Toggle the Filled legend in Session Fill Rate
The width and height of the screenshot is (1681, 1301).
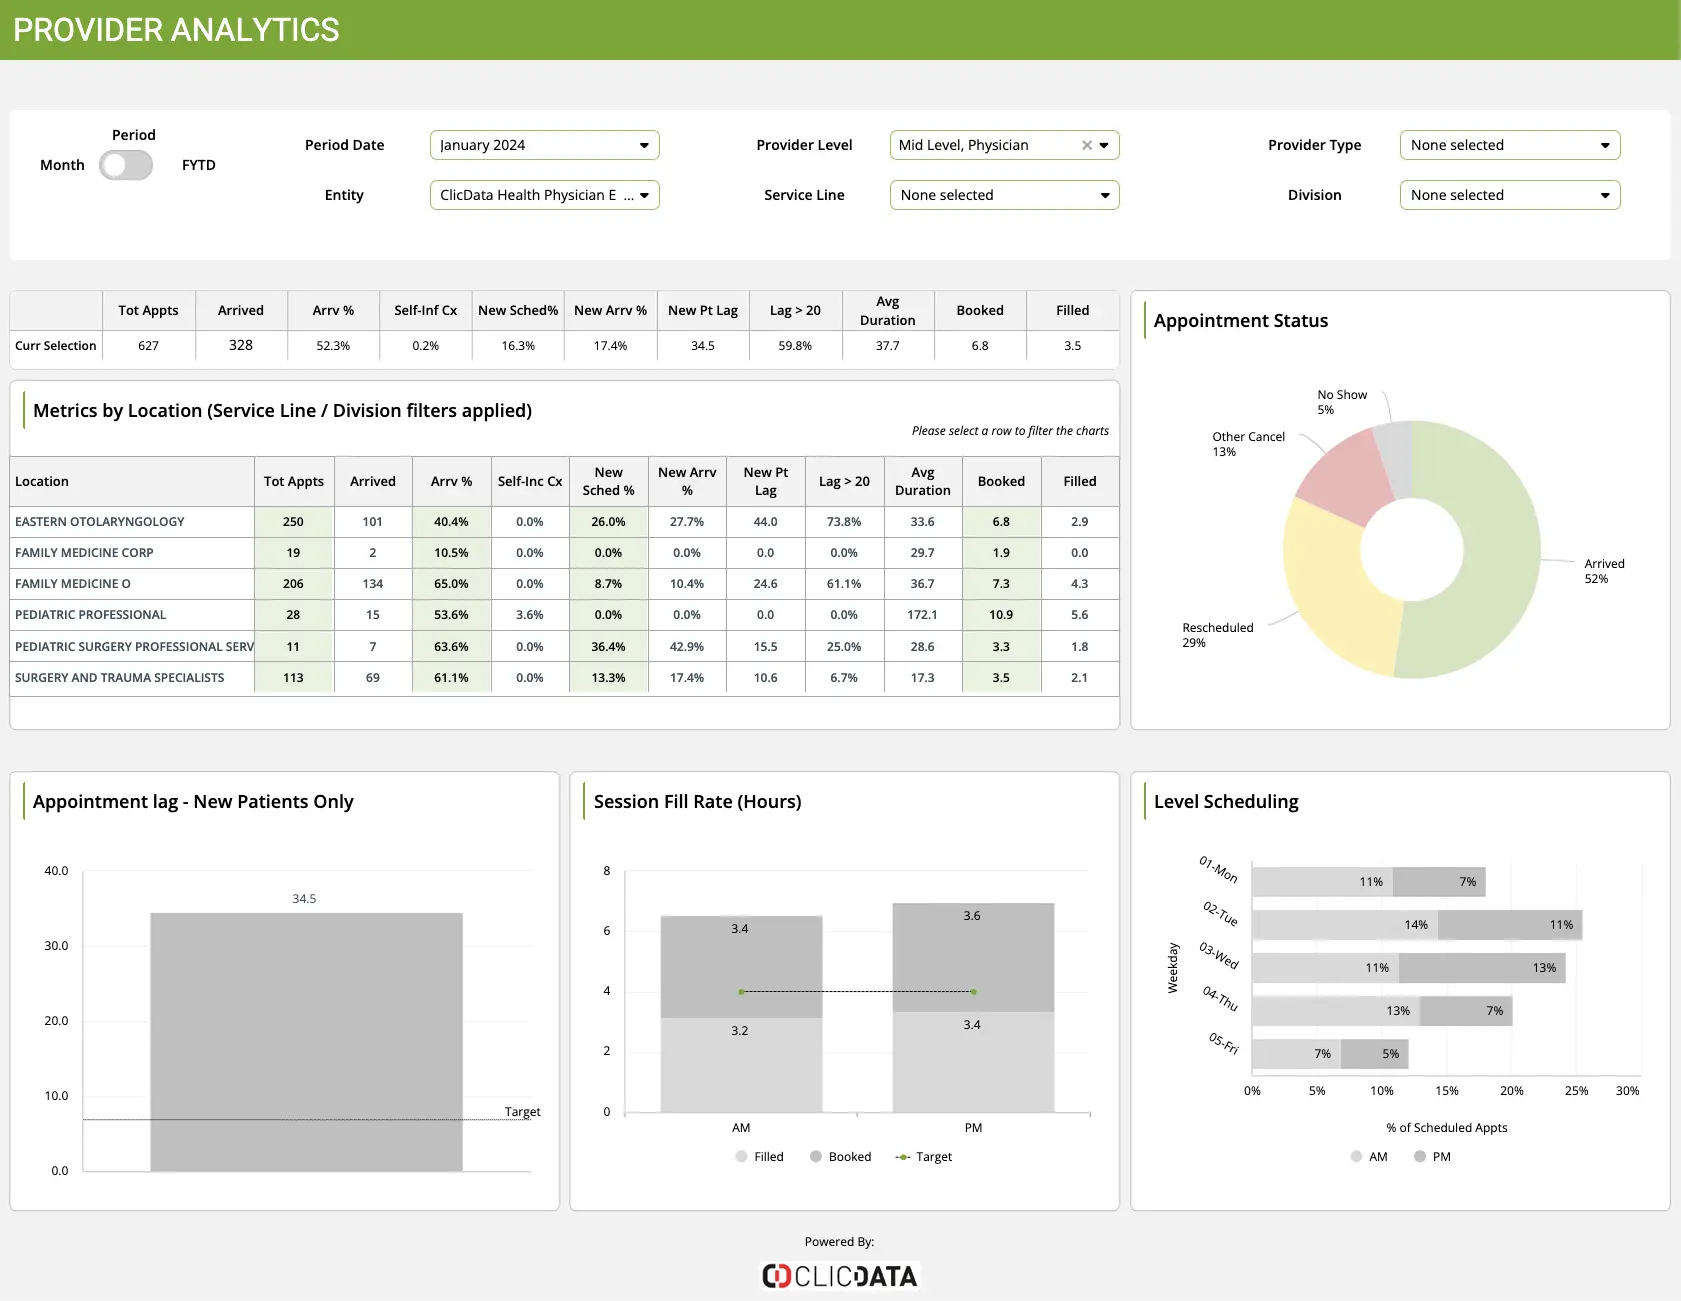click(x=741, y=1157)
